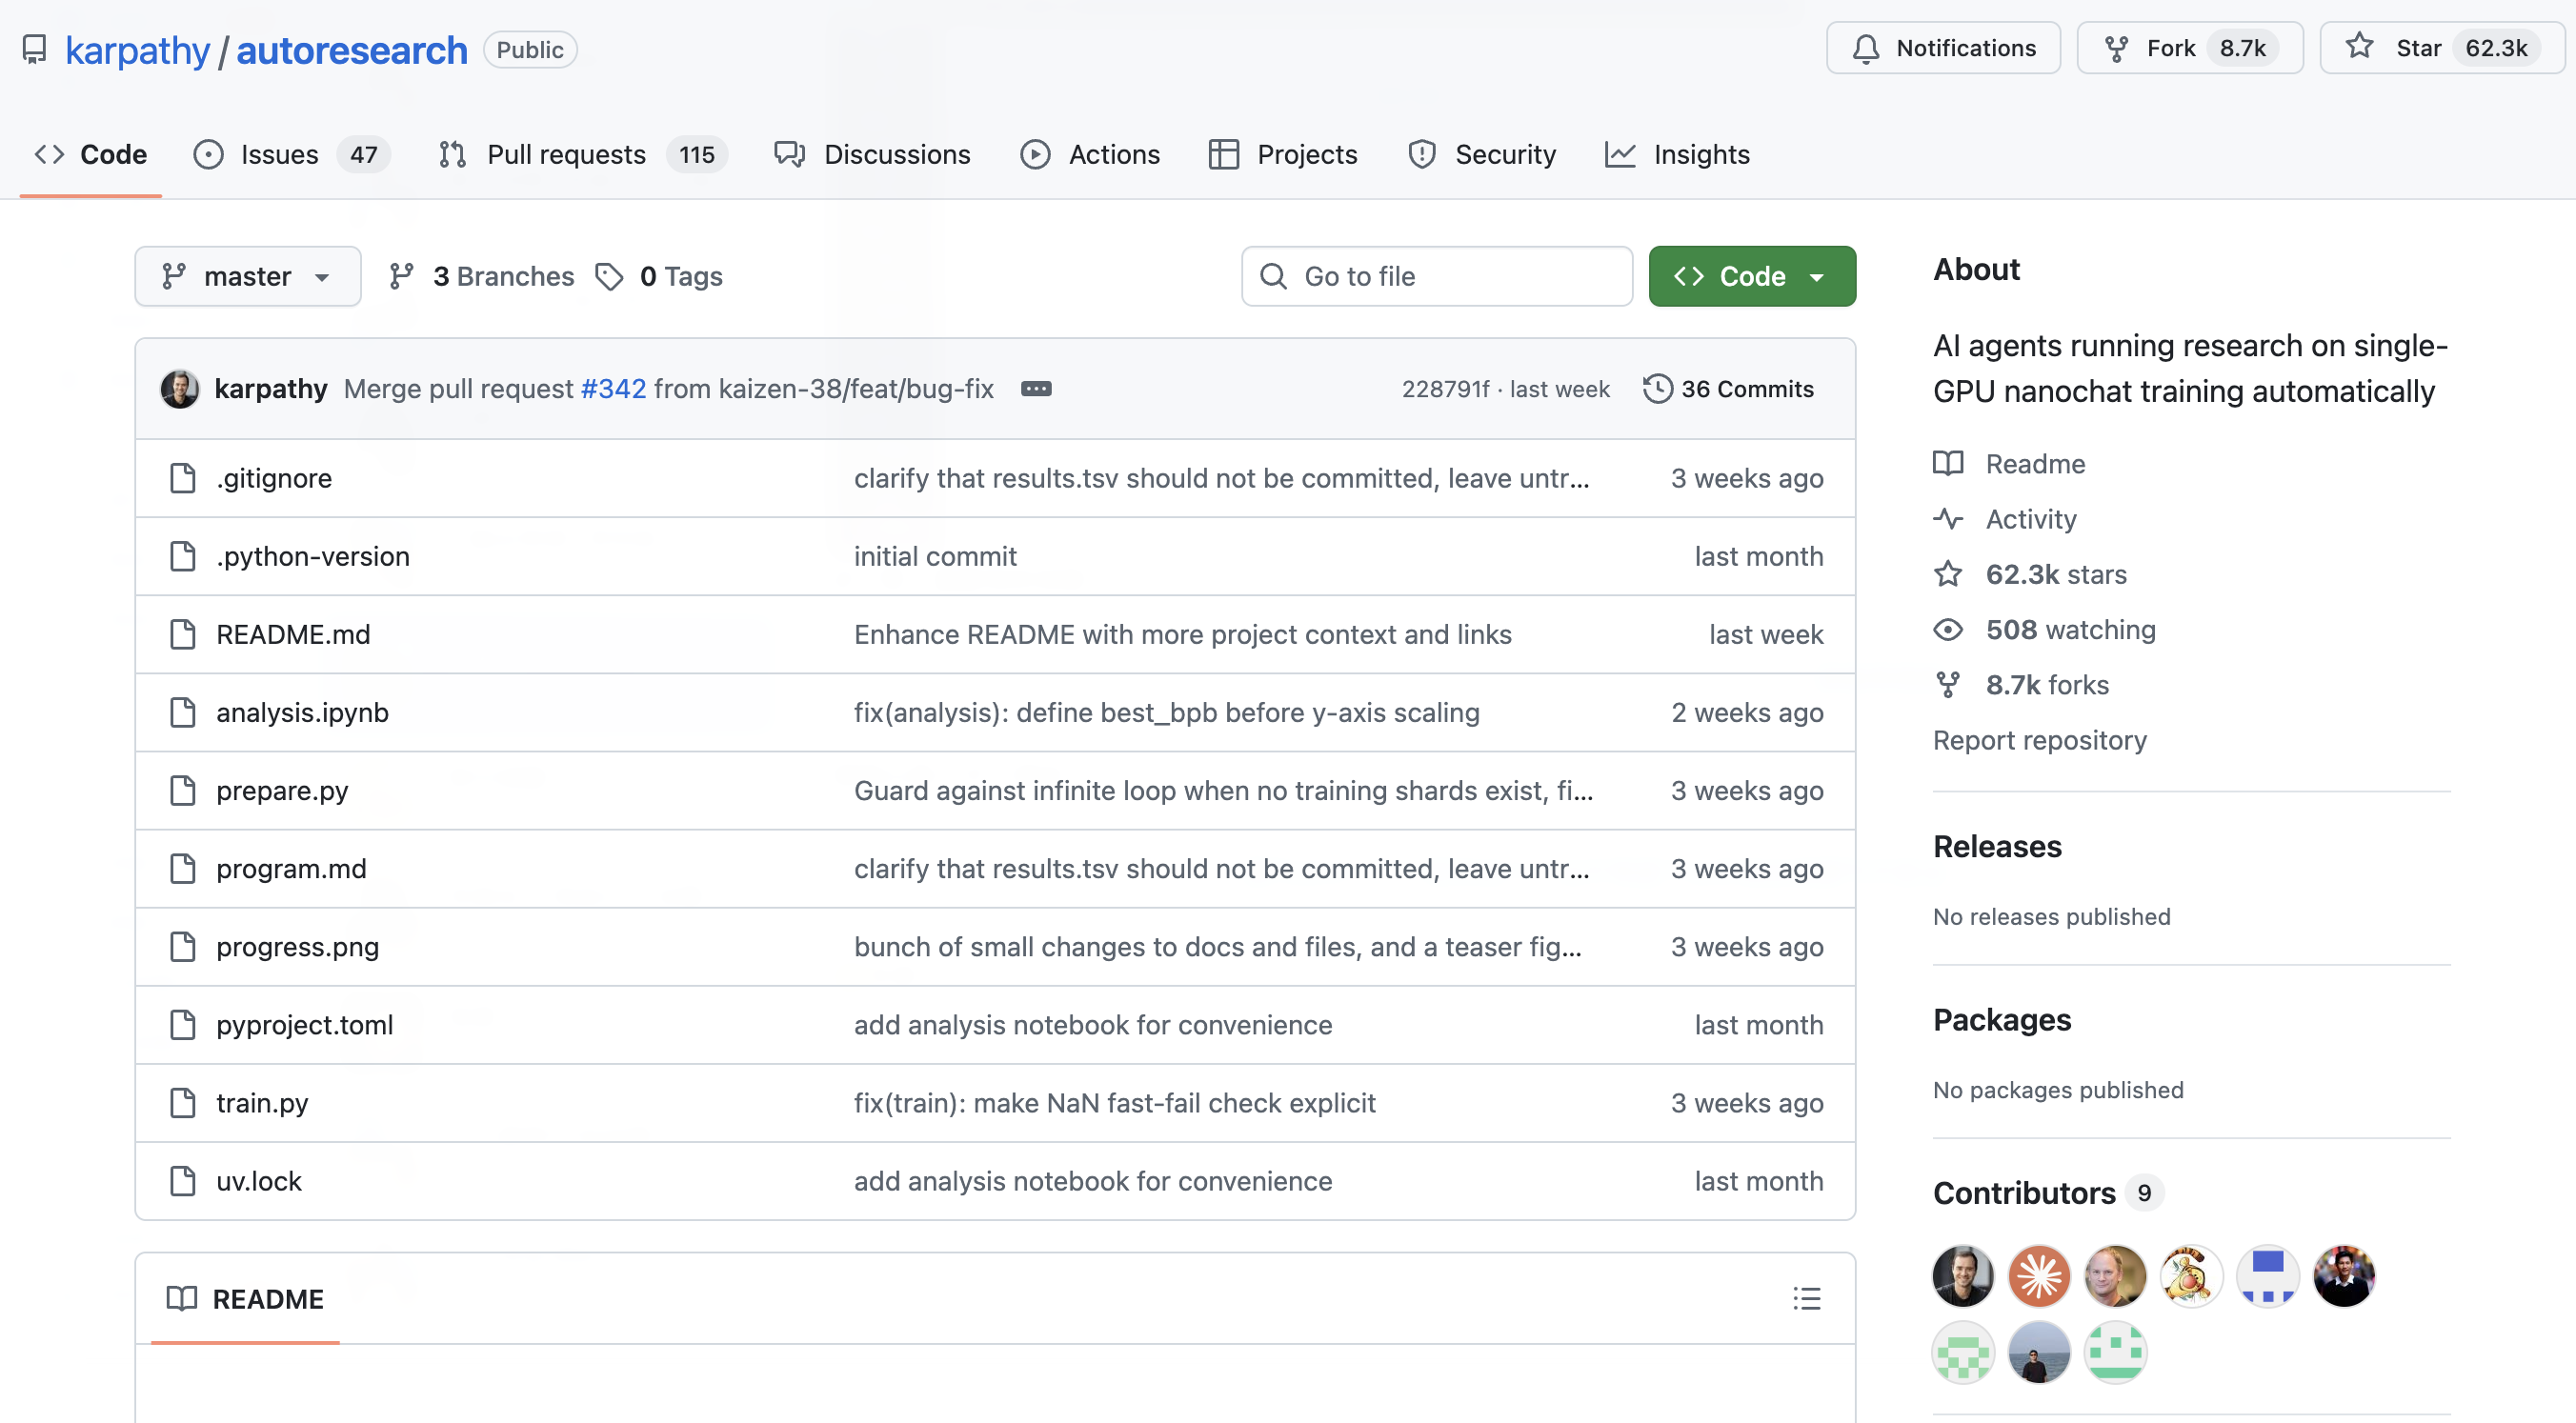Open the Insights tab

1700,154
